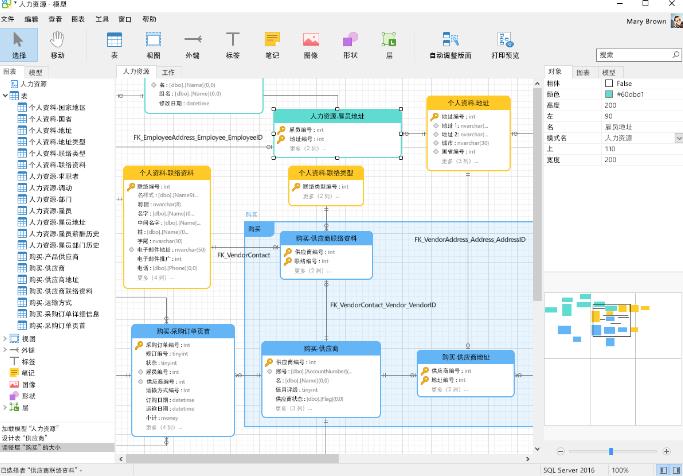Screen dimensions: 683x476
Task: Open the 文件 menu
Action: pyautogui.click(x=7, y=19)
